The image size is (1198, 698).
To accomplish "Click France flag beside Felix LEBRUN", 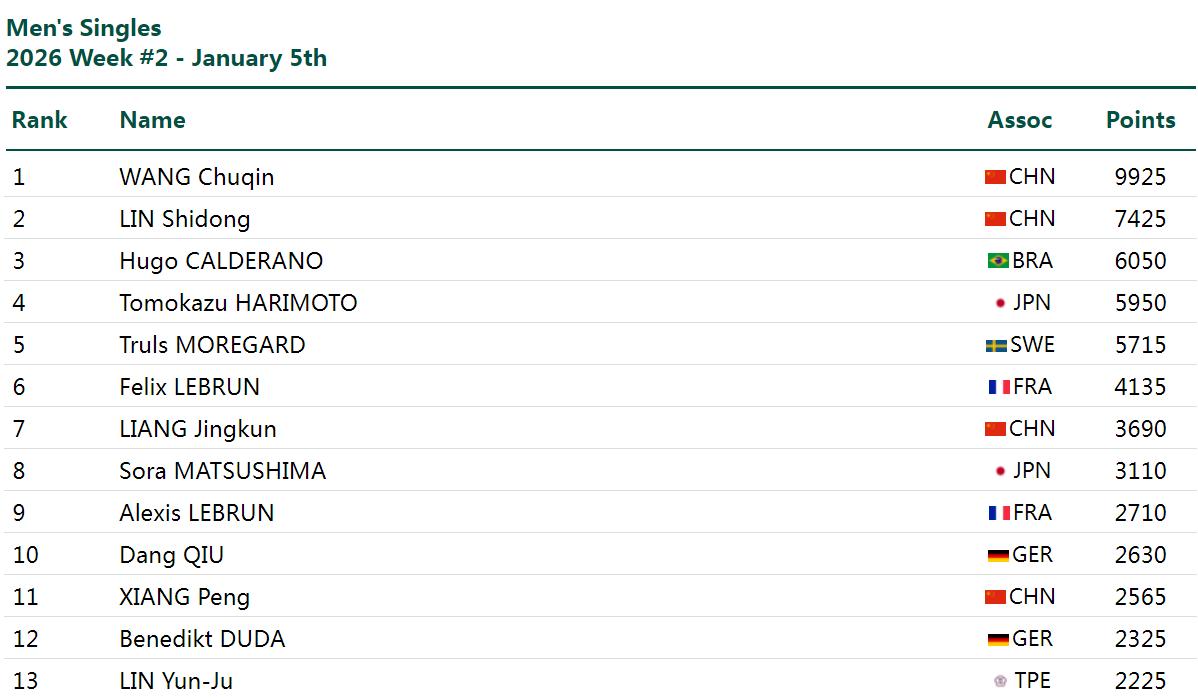I will tap(999, 387).
